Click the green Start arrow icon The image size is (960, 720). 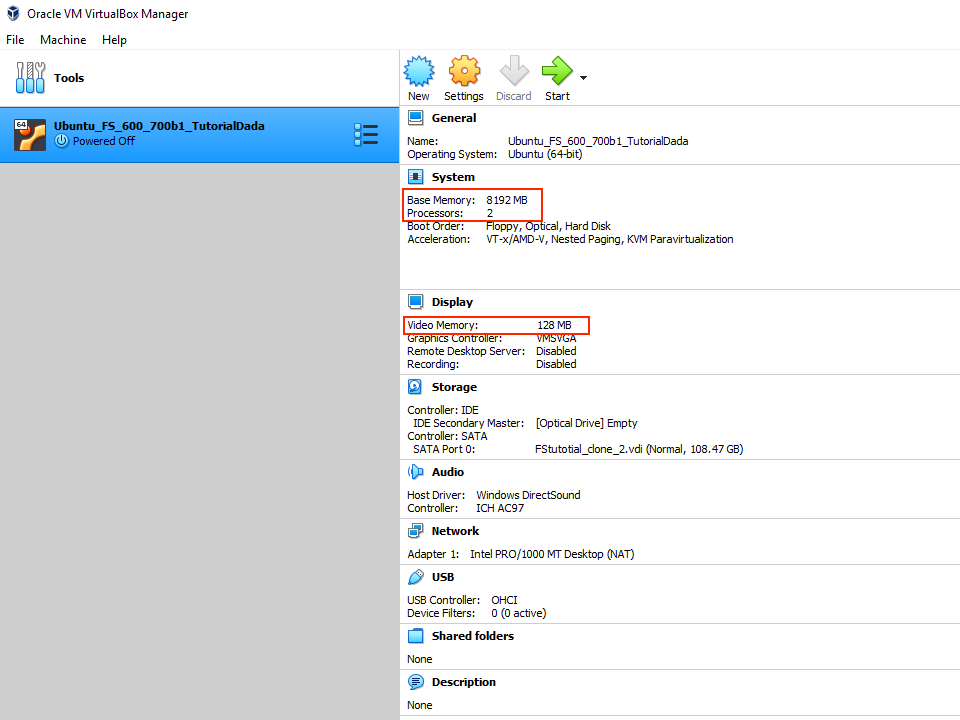point(556,72)
